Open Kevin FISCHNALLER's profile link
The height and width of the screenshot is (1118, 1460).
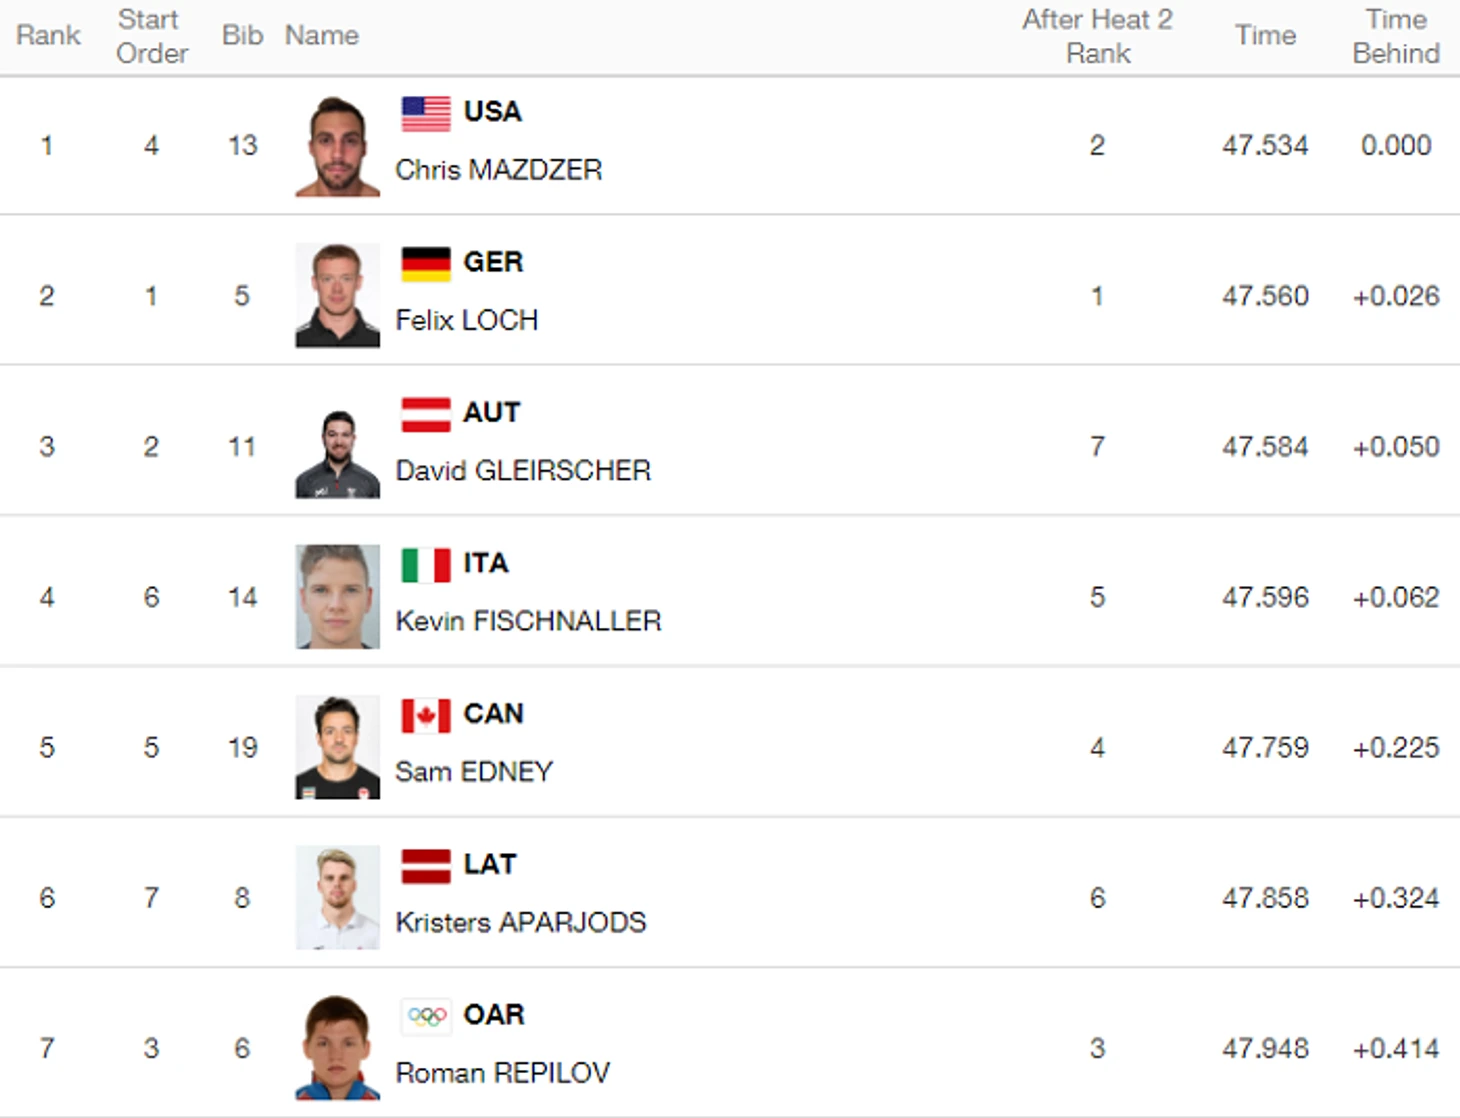(x=528, y=621)
